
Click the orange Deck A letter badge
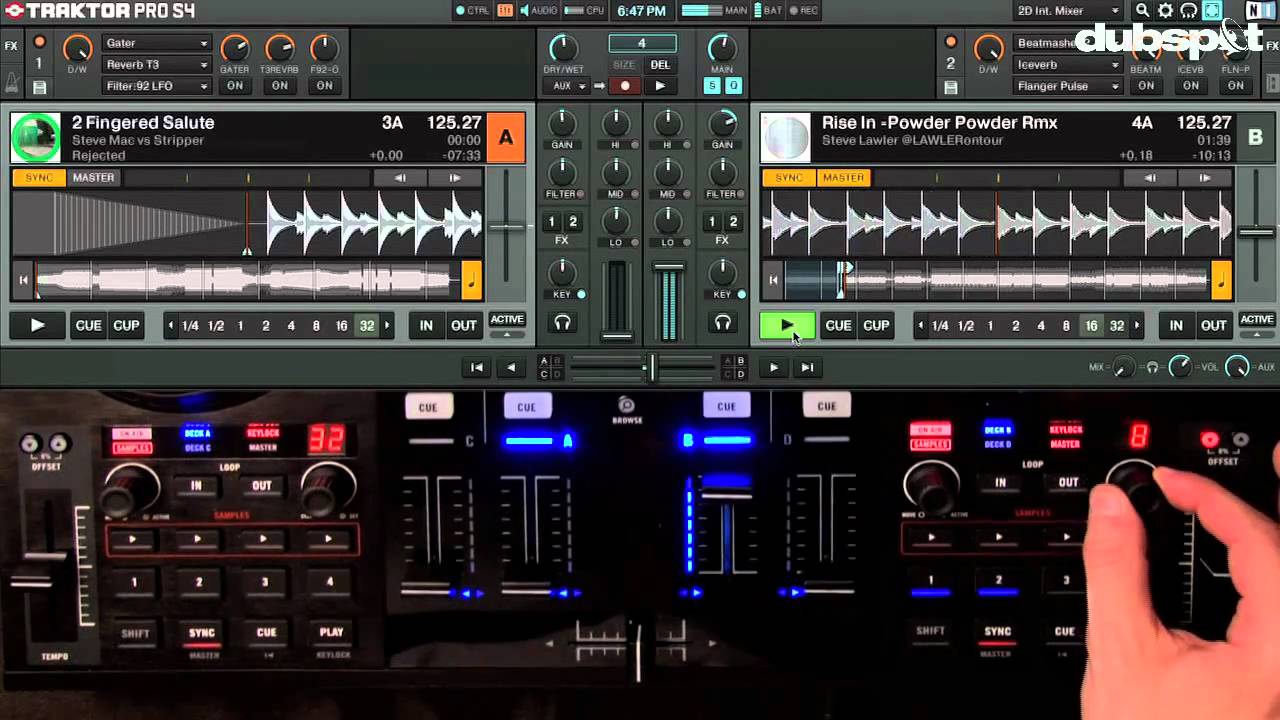(x=506, y=138)
